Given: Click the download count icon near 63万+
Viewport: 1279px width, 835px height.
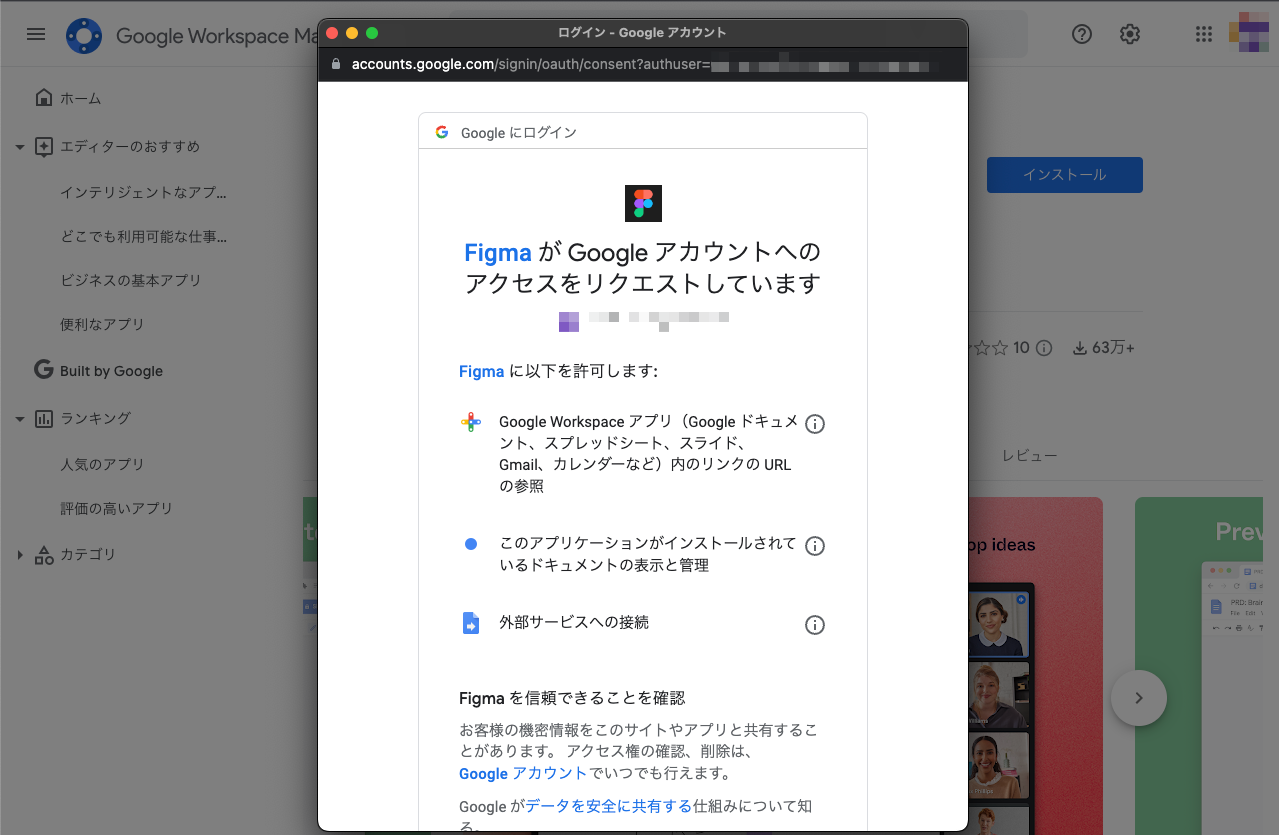Looking at the screenshot, I should tap(1080, 348).
